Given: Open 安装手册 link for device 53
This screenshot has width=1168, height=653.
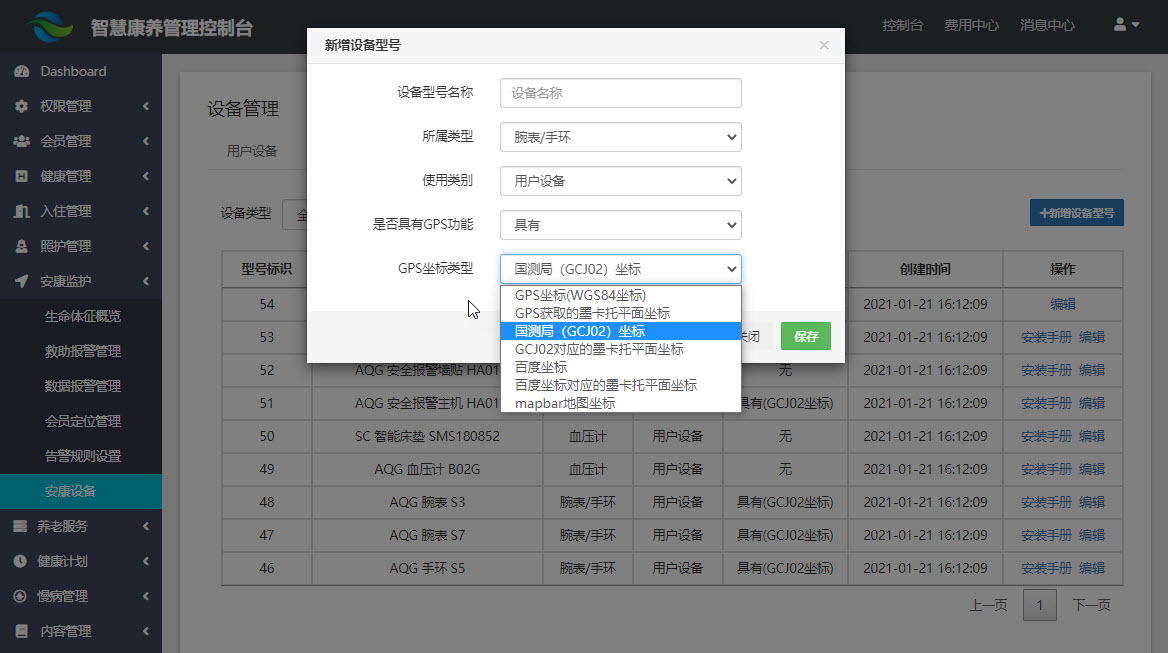Looking at the screenshot, I should pyautogui.click(x=1045, y=337).
